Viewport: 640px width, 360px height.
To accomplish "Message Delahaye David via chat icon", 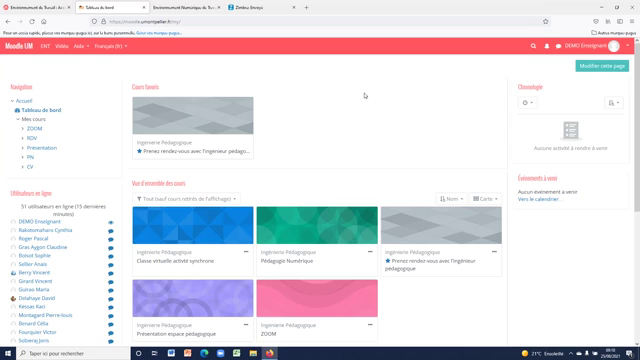I will pos(111,299).
